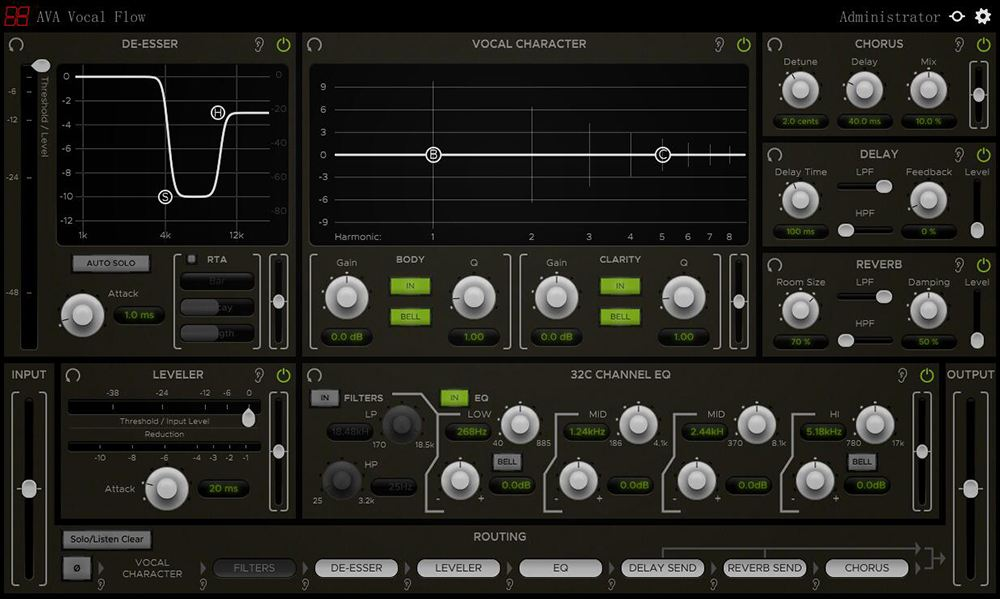
Task: Click the DELAY Feedback knob
Action: (929, 200)
